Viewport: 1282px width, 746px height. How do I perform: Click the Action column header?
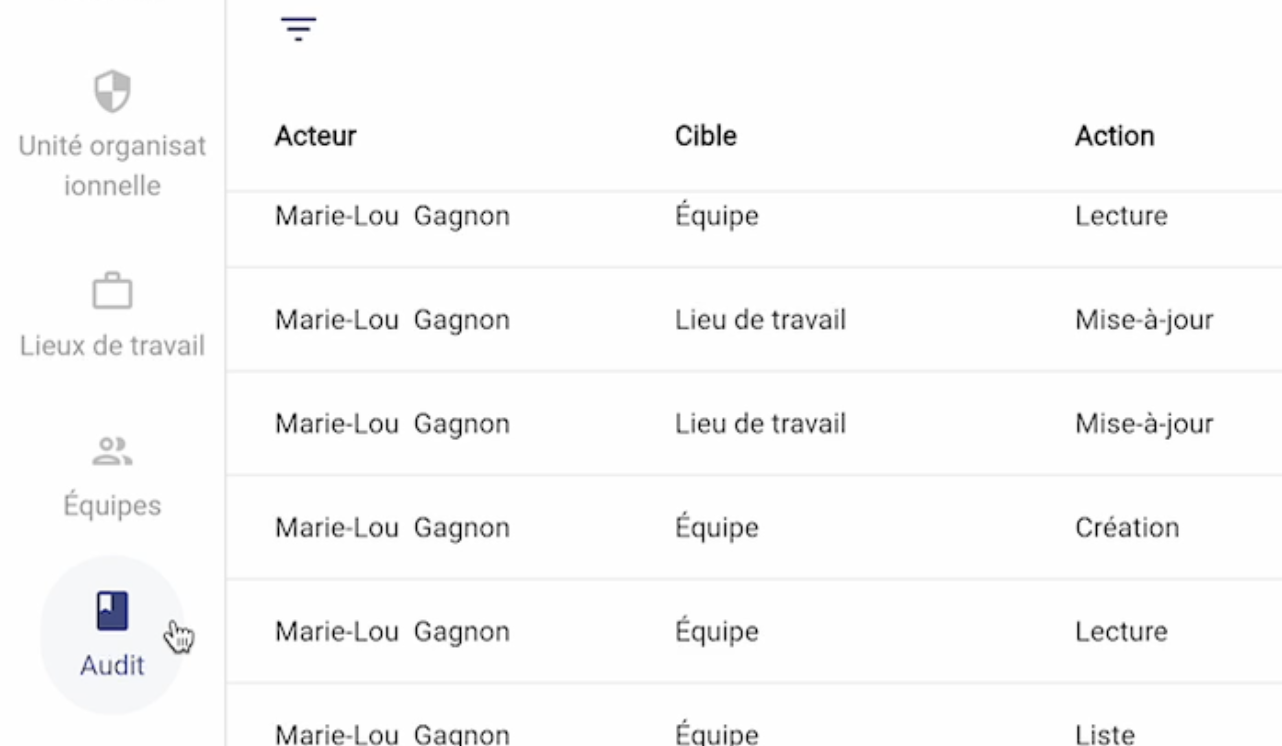click(x=1115, y=136)
